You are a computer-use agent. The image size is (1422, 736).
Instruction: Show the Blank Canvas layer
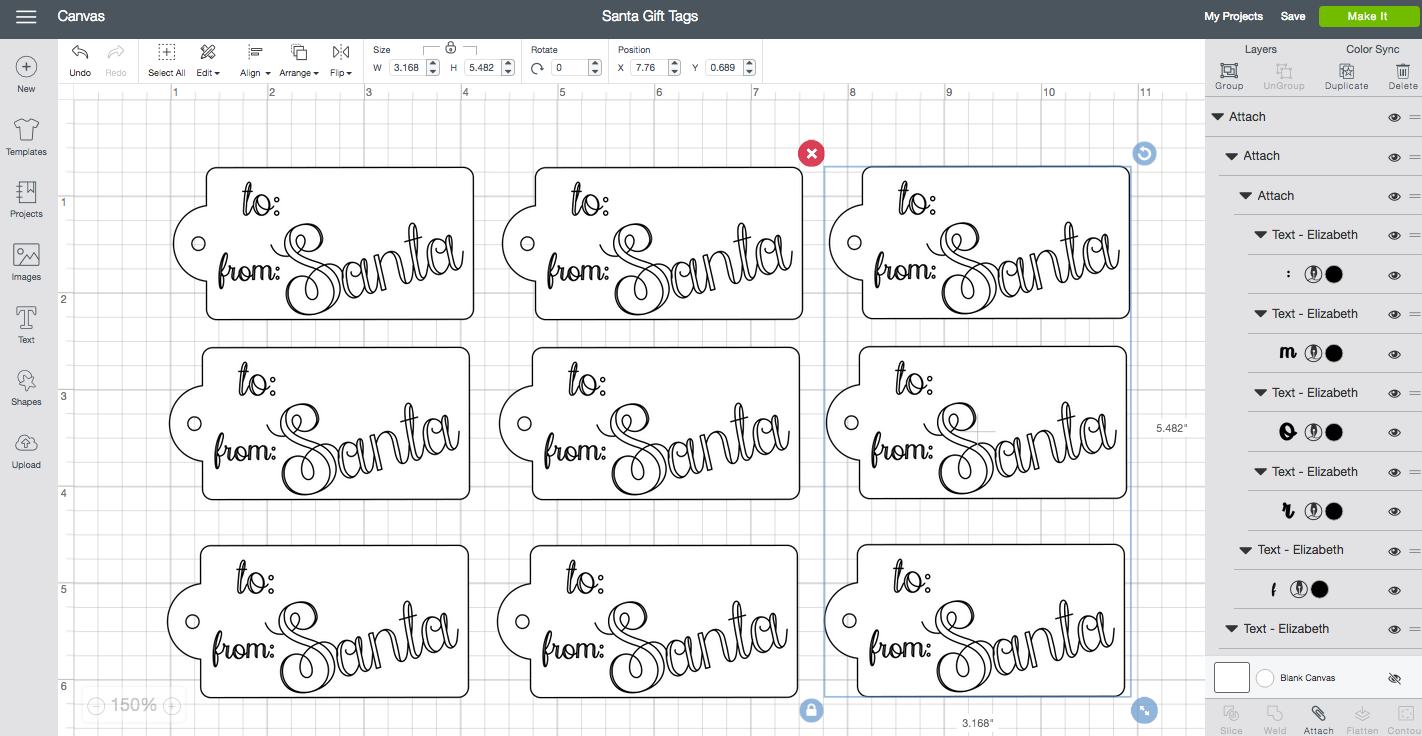click(x=1394, y=678)
